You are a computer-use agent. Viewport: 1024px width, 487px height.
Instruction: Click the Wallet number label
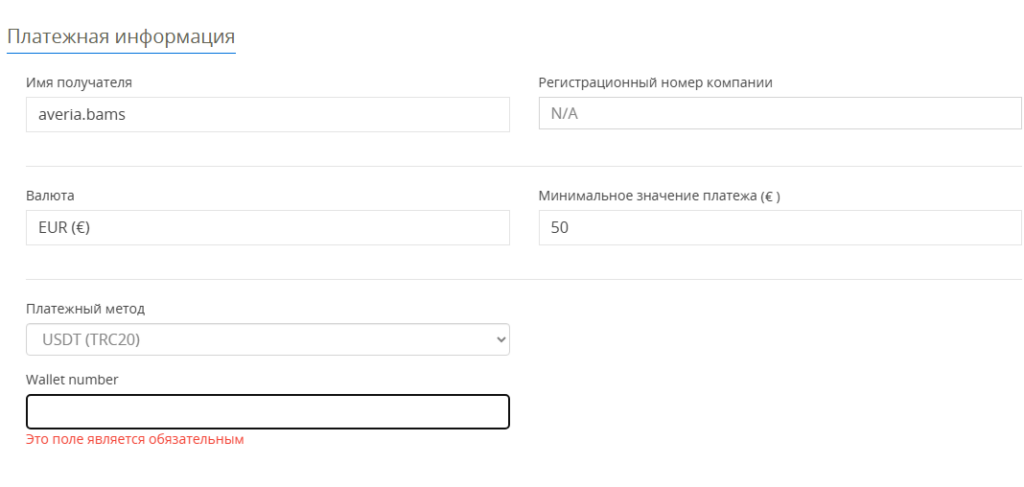pyautogui.click(x=72, y=379)
